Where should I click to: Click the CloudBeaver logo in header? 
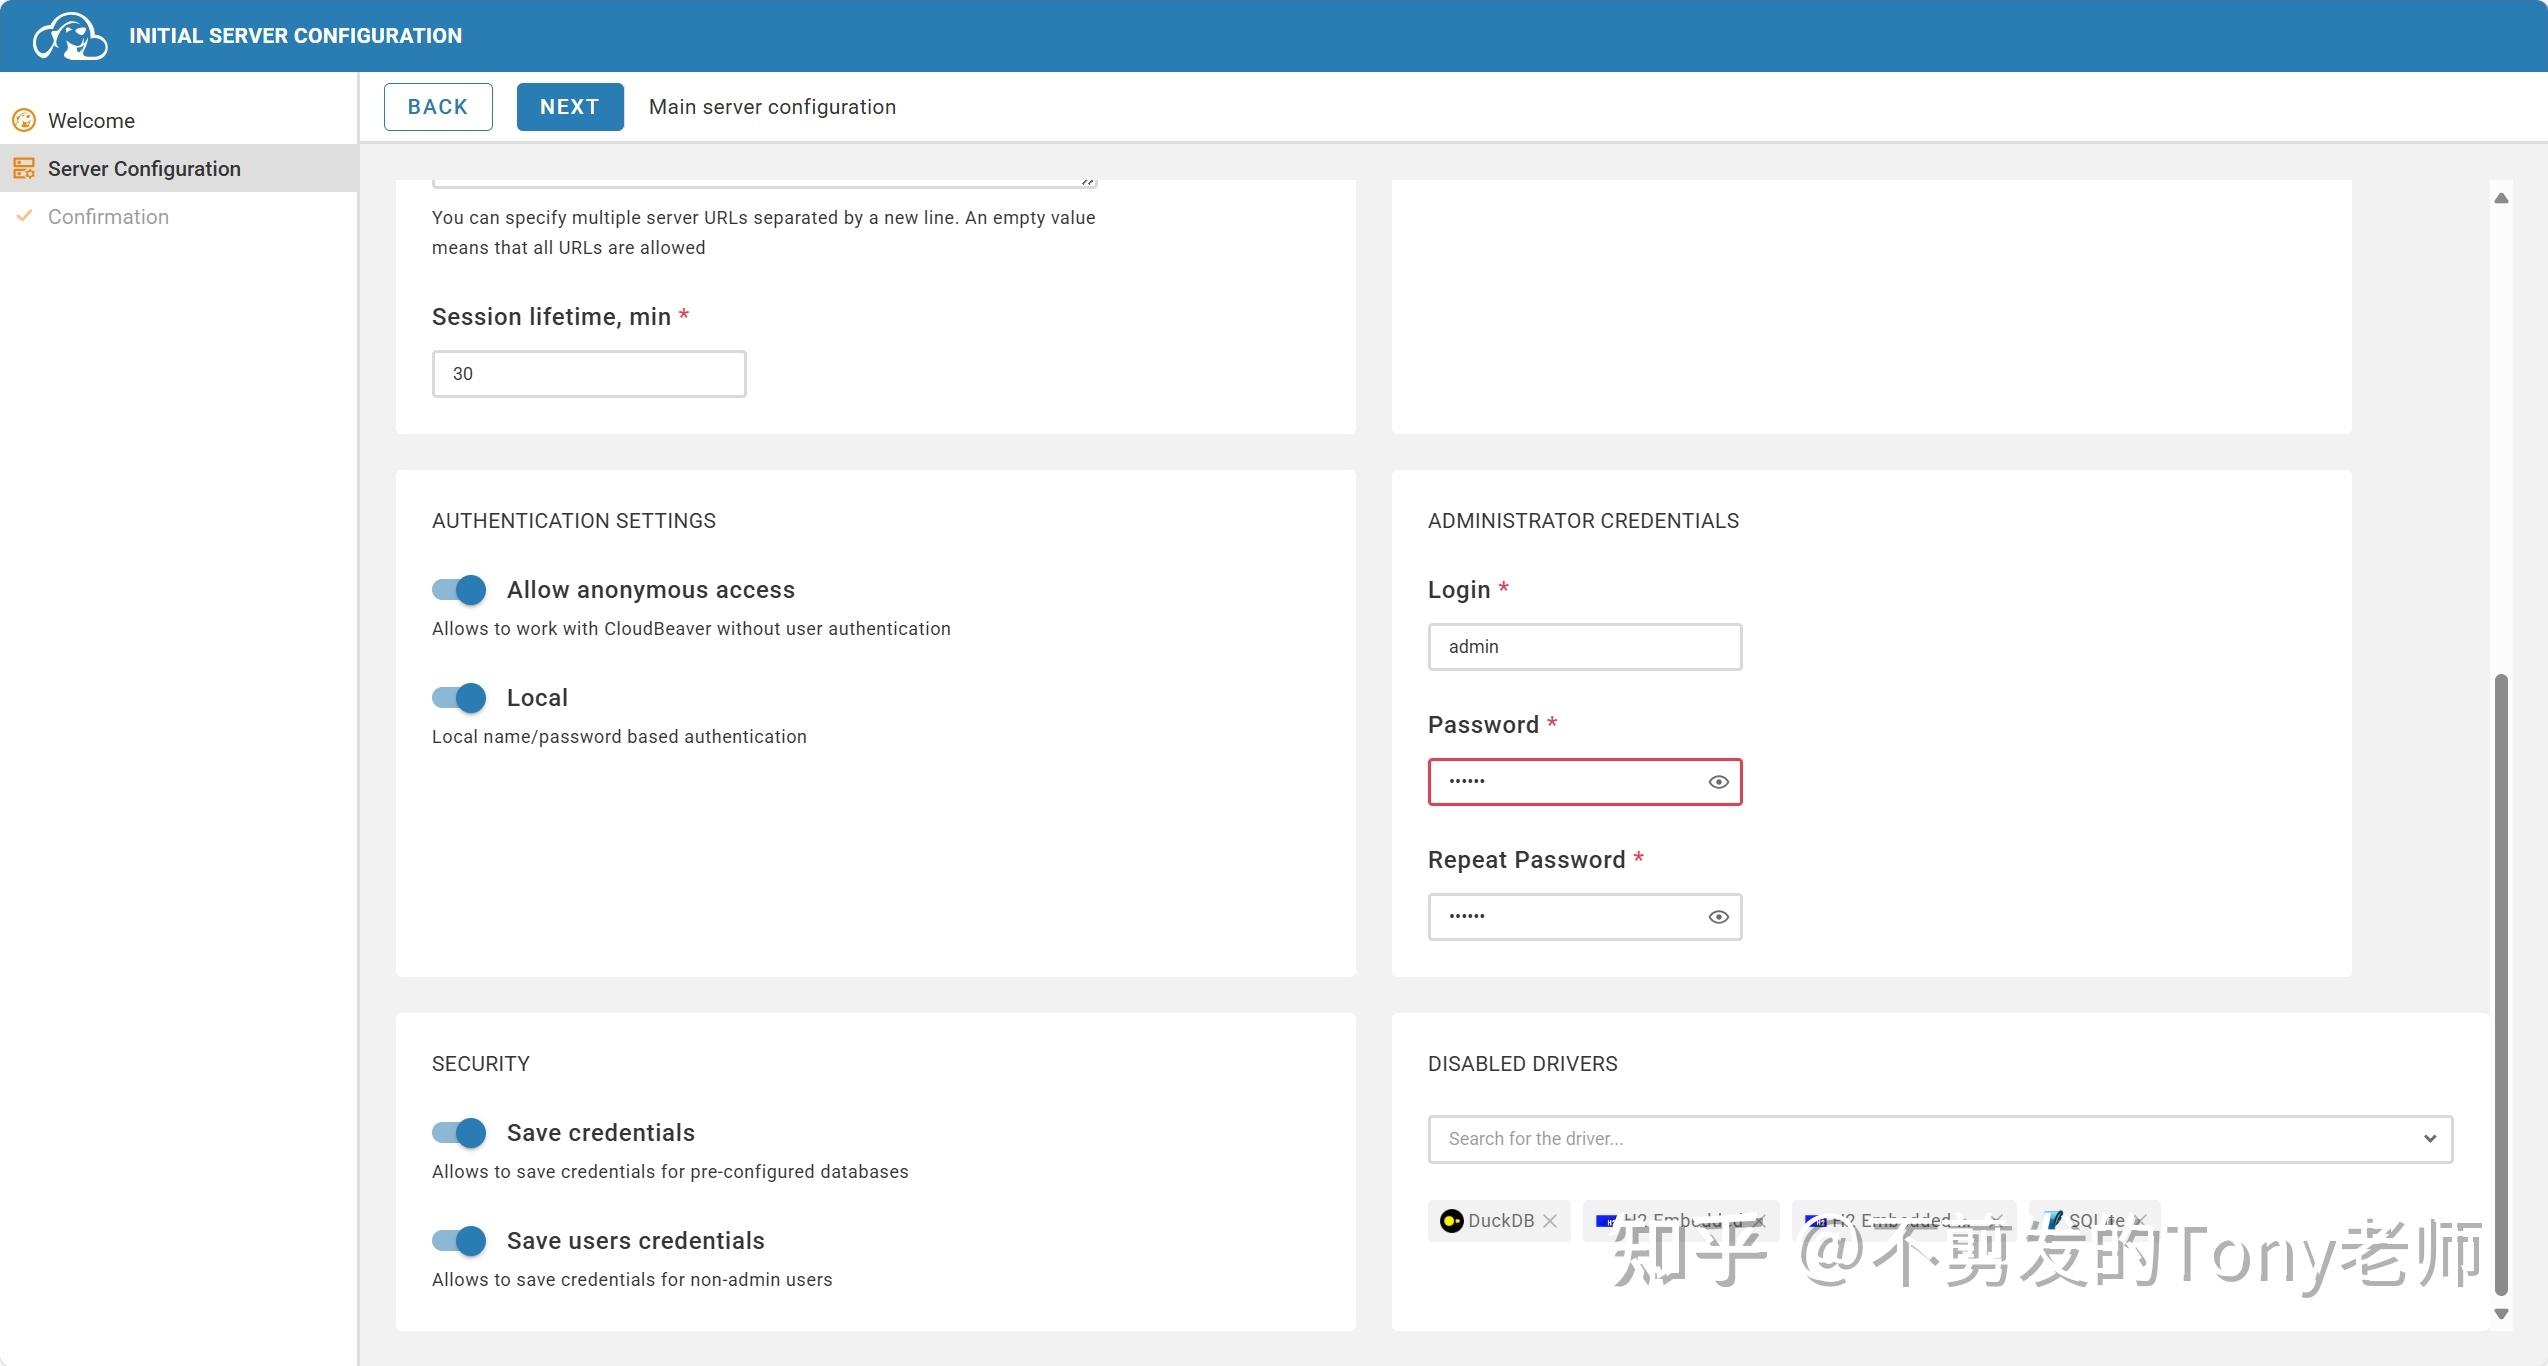pos(69,37)
